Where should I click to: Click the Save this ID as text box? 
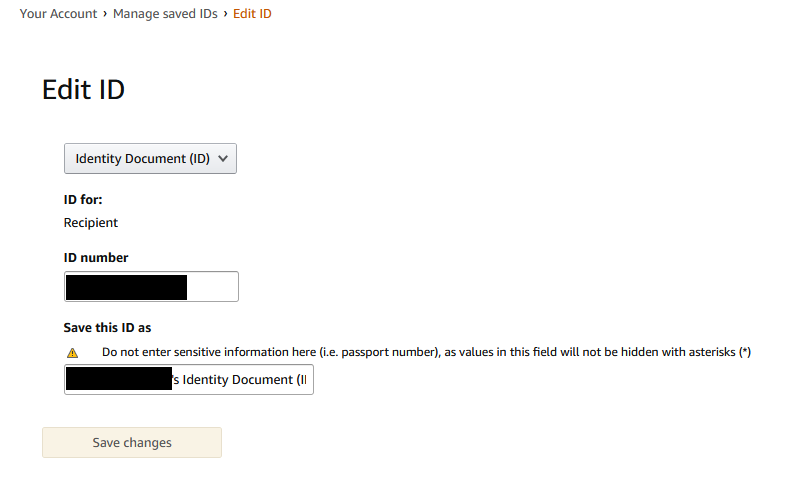pos(188,380)
